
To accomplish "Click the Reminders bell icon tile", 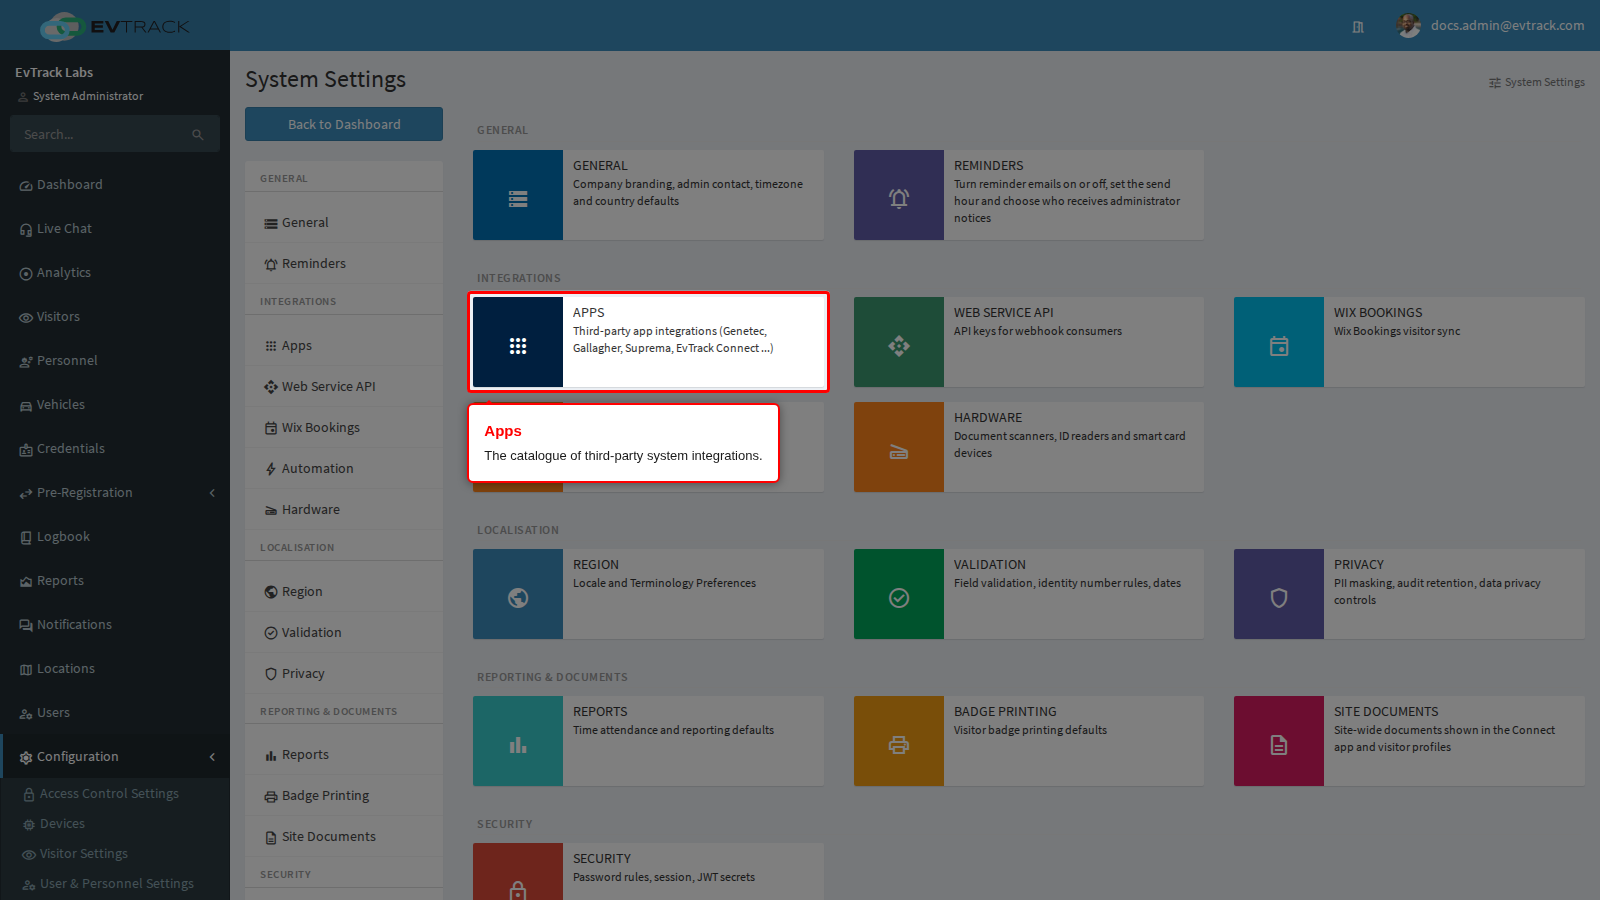I will point(898,195).
